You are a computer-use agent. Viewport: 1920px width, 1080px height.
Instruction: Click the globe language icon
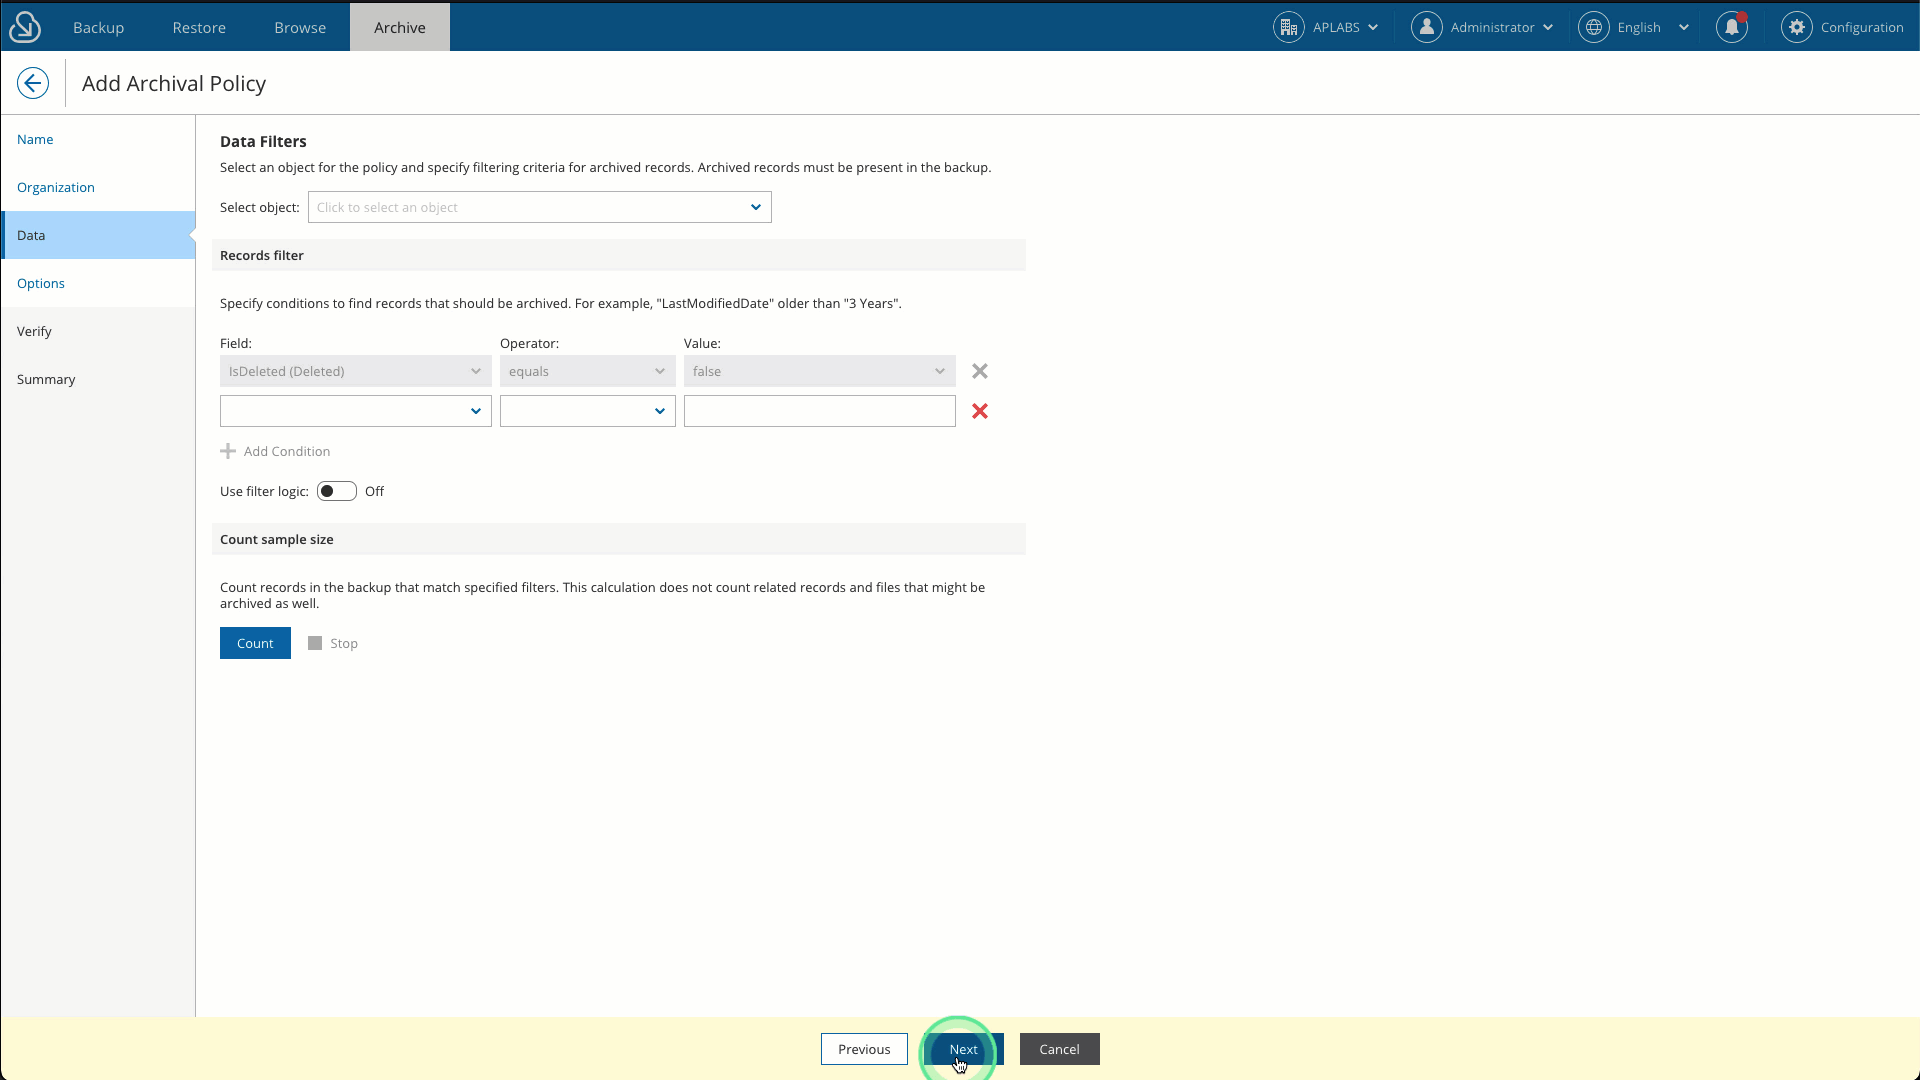tap(1594, 27)
